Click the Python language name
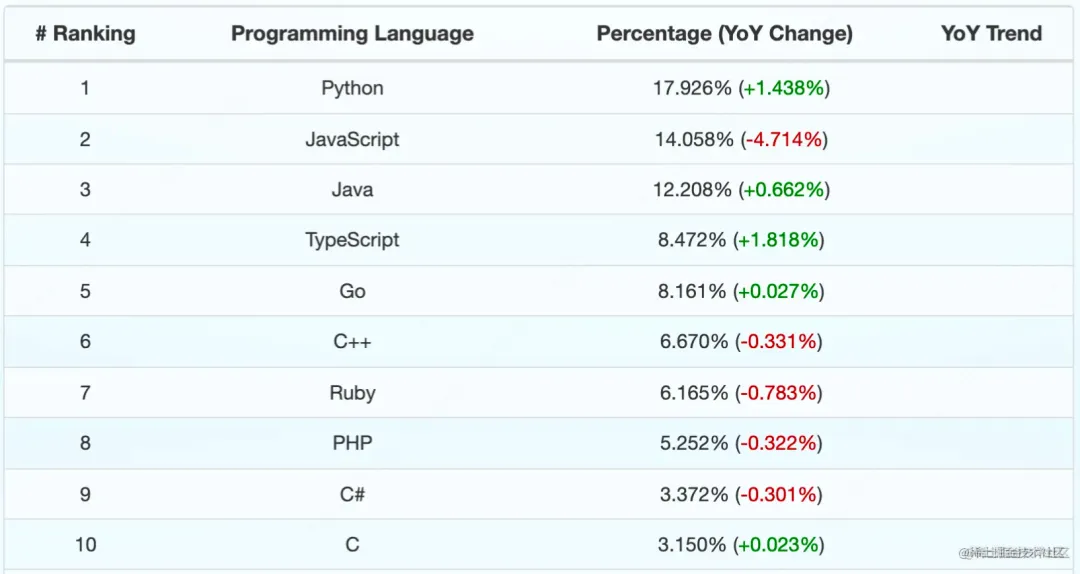Image resolution: width=1080 pixels, height=574 pixels. 352,88
